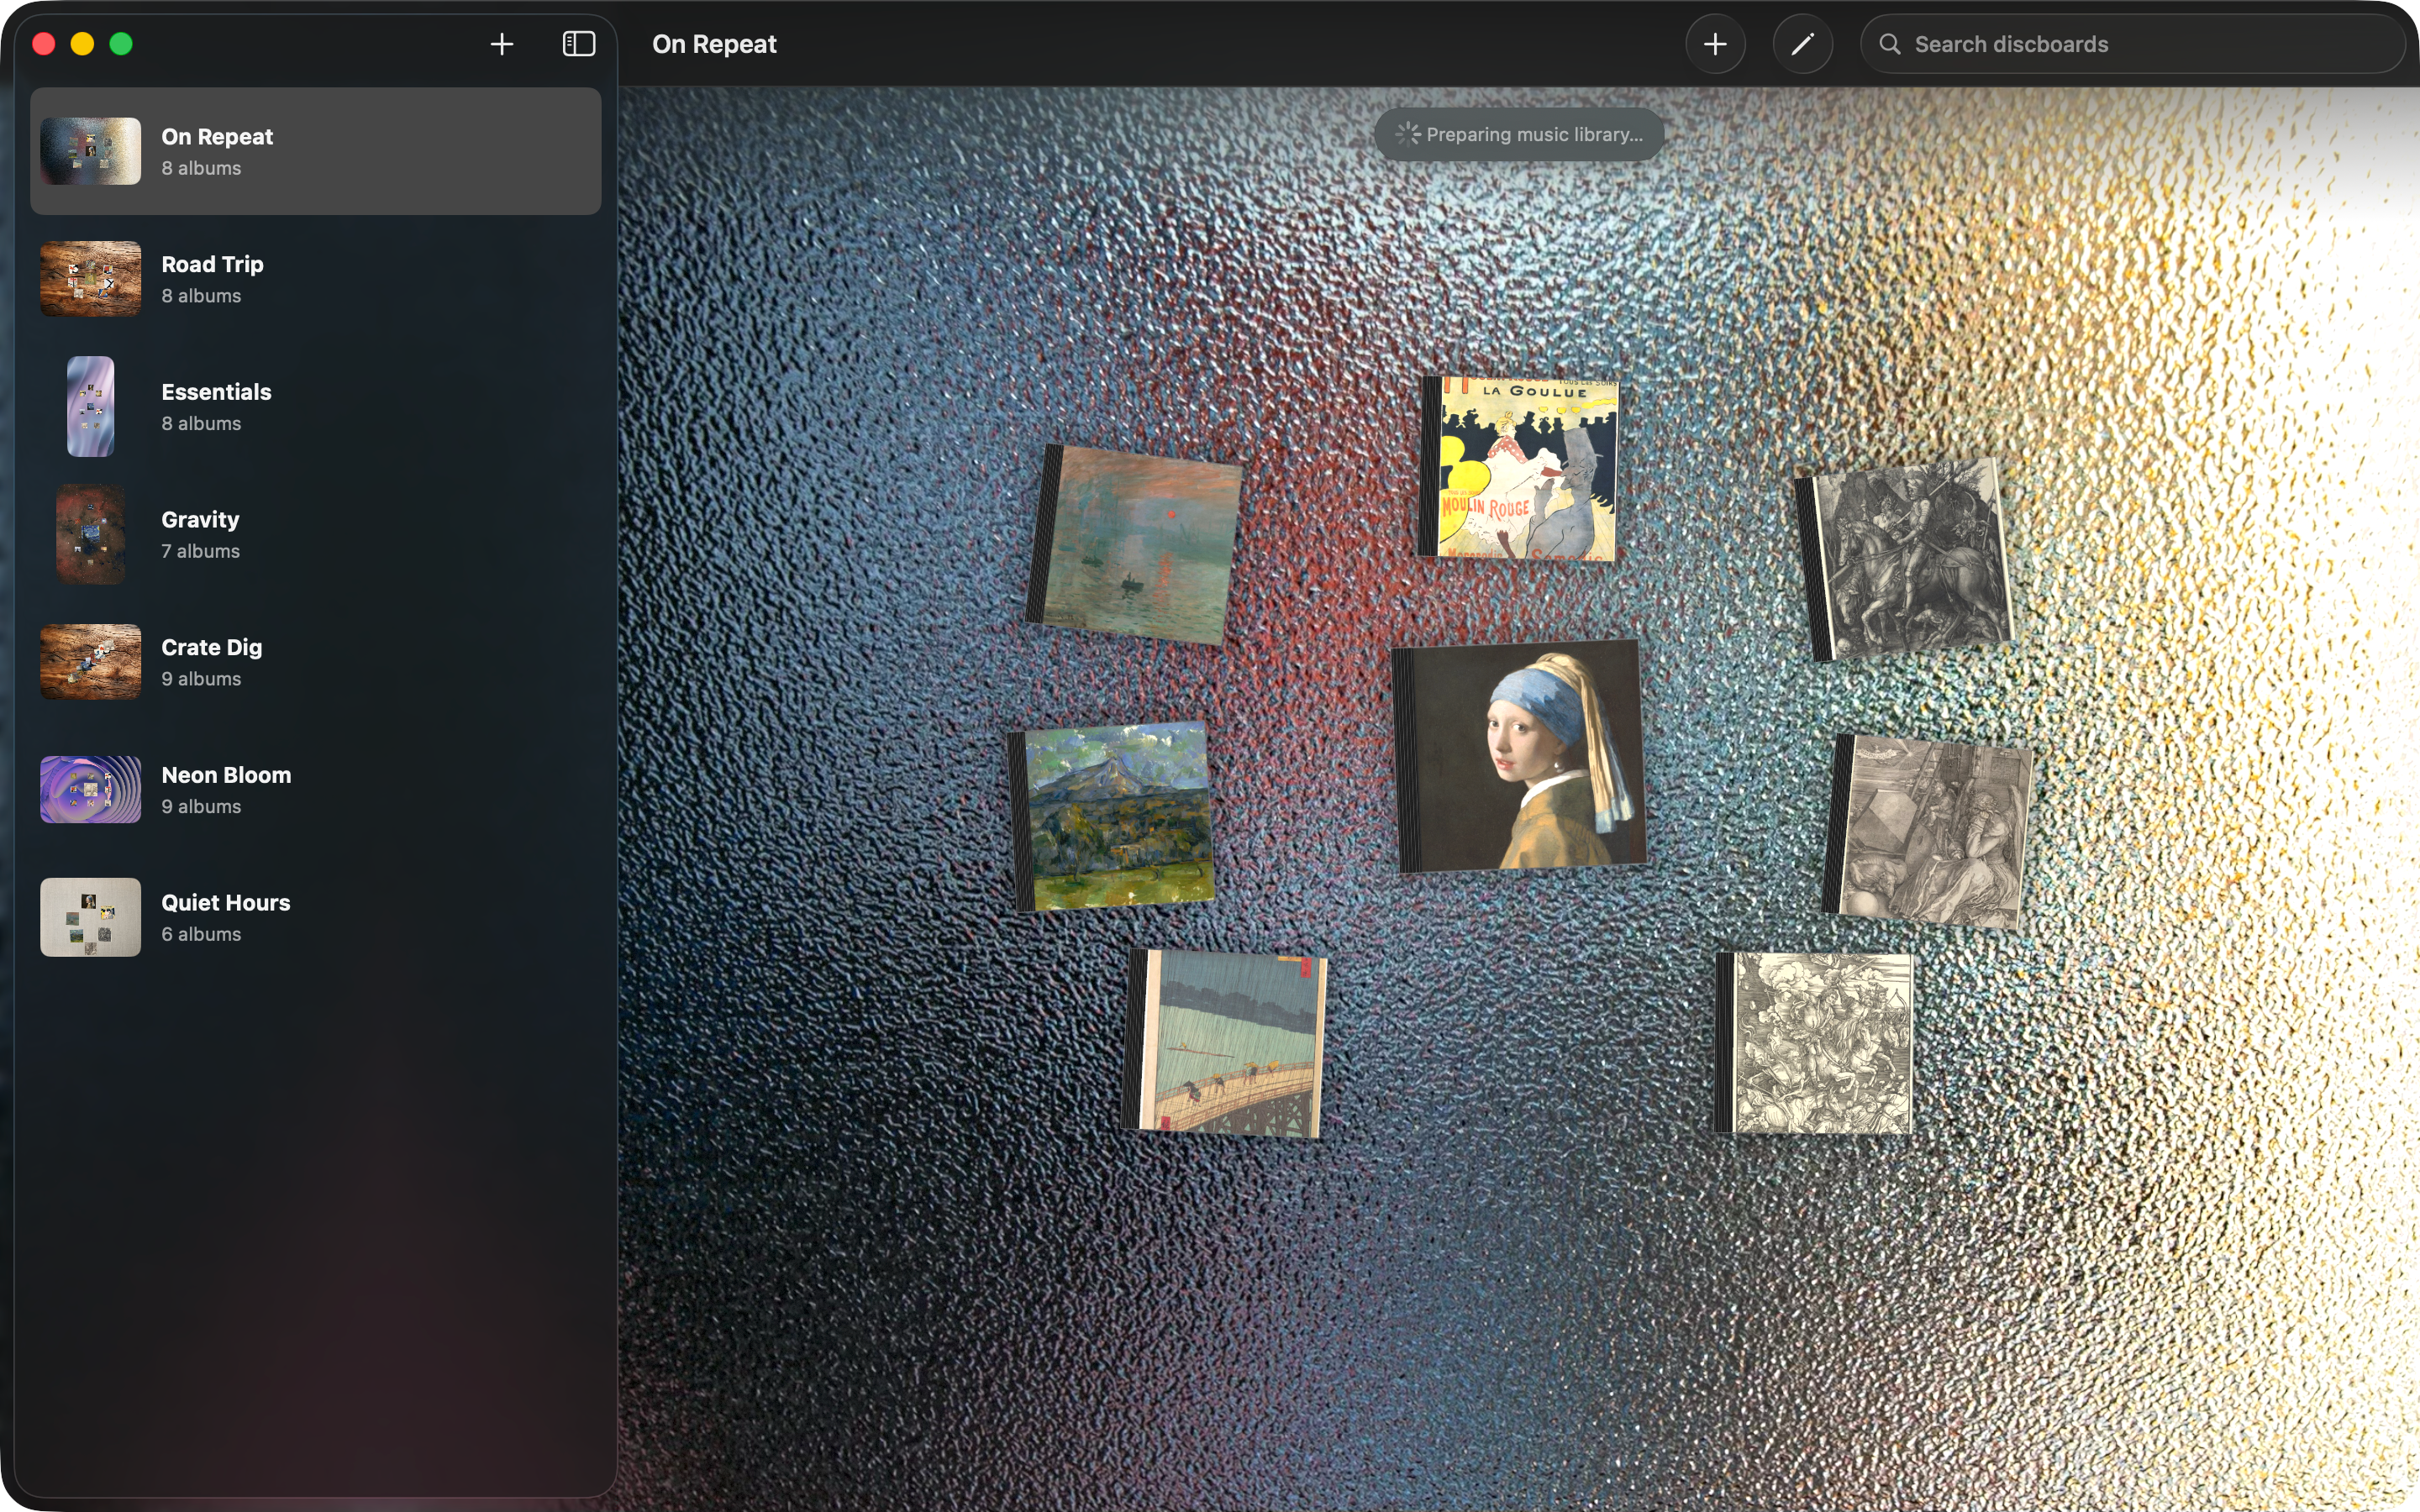Select the Girl with Pearl Earring album

(1519, 756)
